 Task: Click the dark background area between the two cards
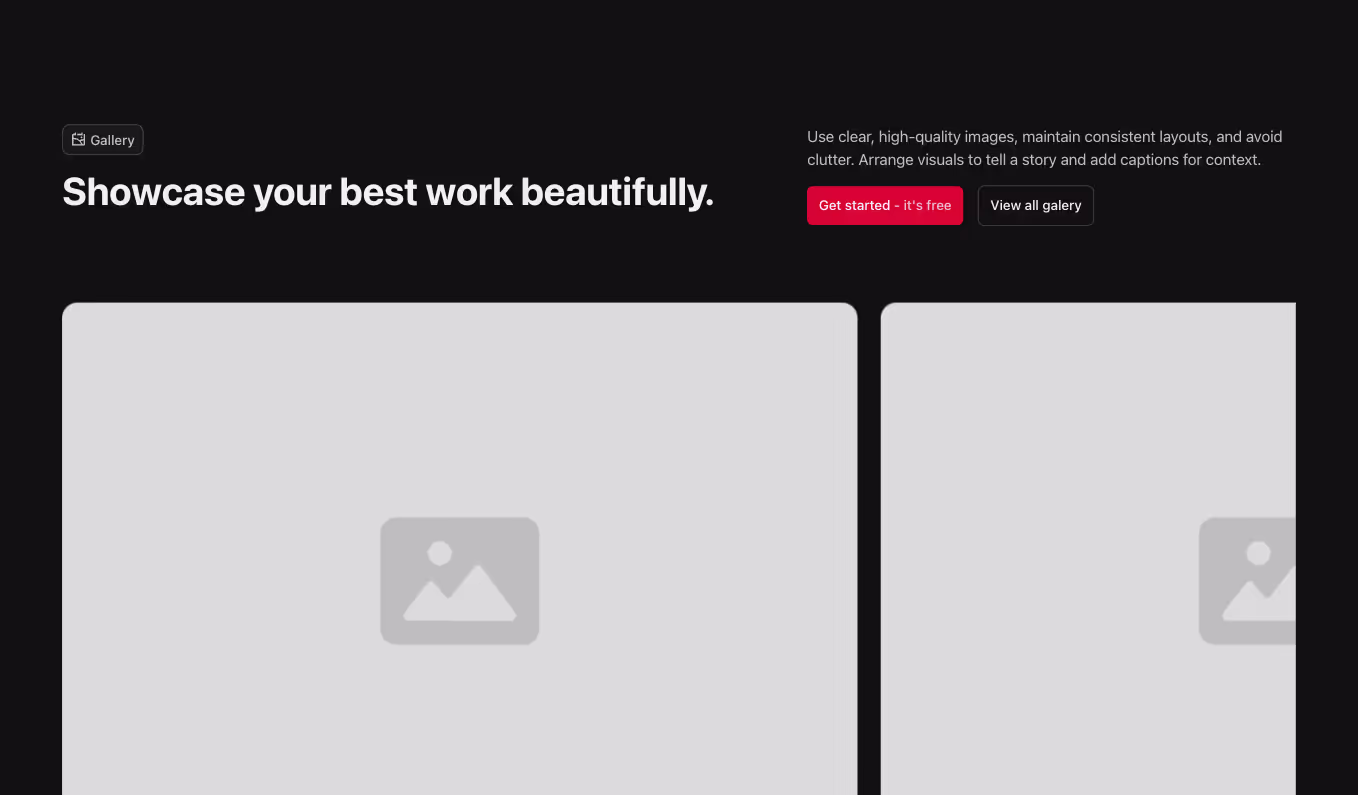pos(868,550)
